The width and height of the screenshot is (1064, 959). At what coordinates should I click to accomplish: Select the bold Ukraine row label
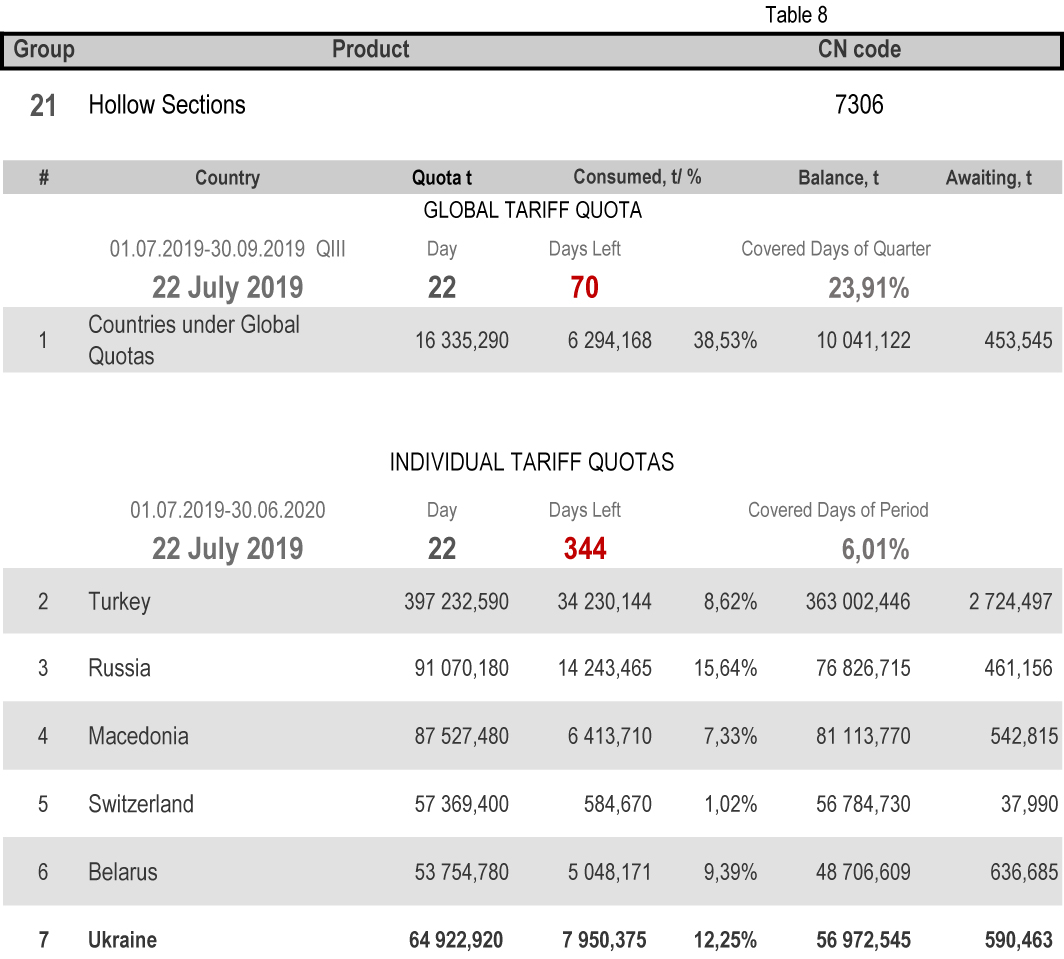pos(122,940)
